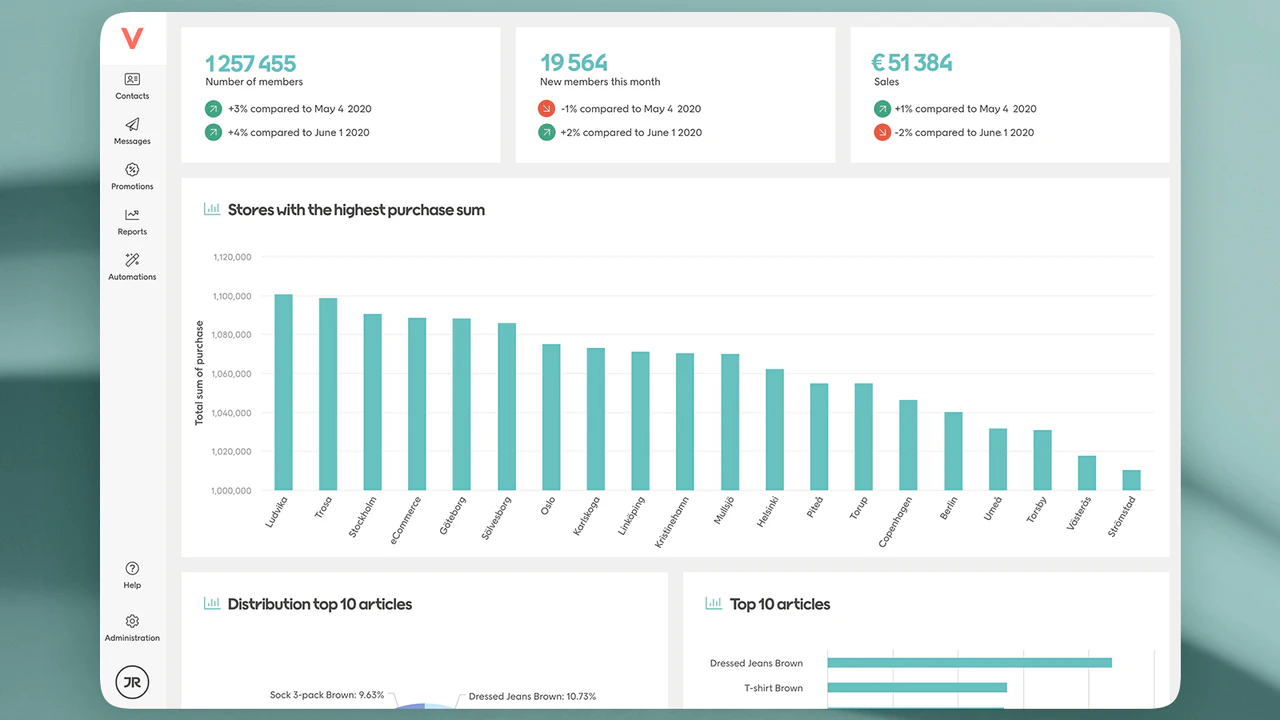Select the Reports label in sidebar
Image resolution: width=1280 pixels, height=720 pixels.
point(132,232)
